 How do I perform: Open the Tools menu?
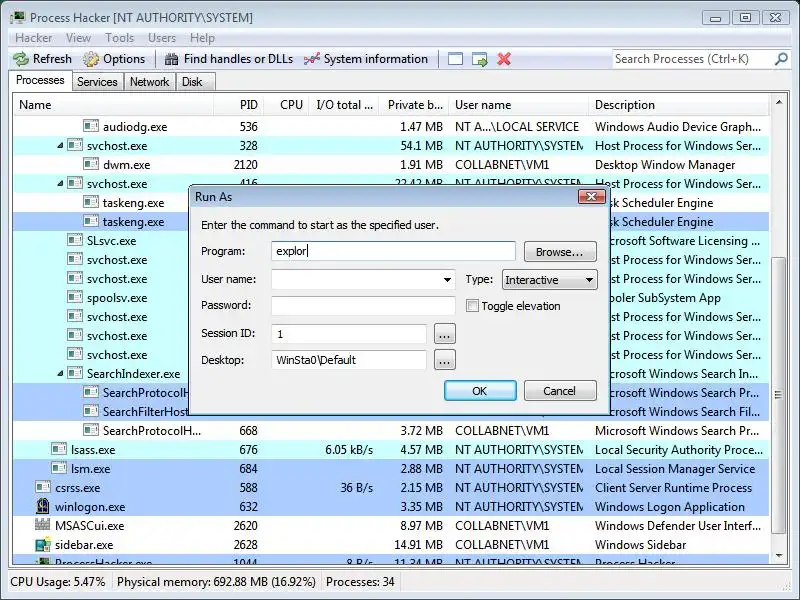(x=119, y=38)
